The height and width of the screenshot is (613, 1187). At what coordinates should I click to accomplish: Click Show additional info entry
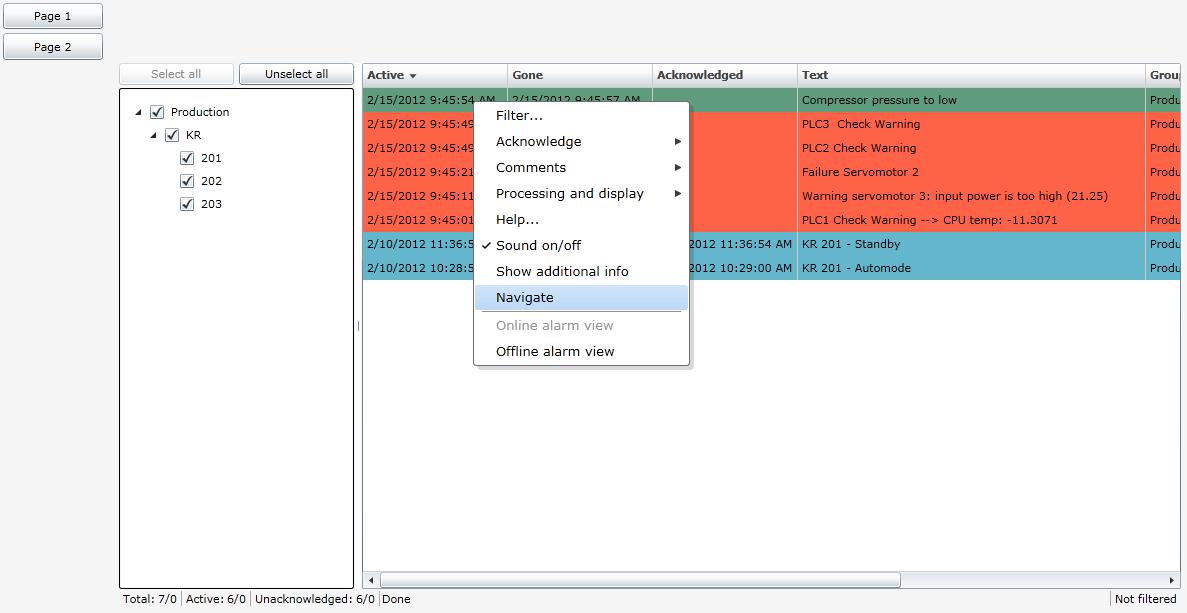click(x=562, y=272)
